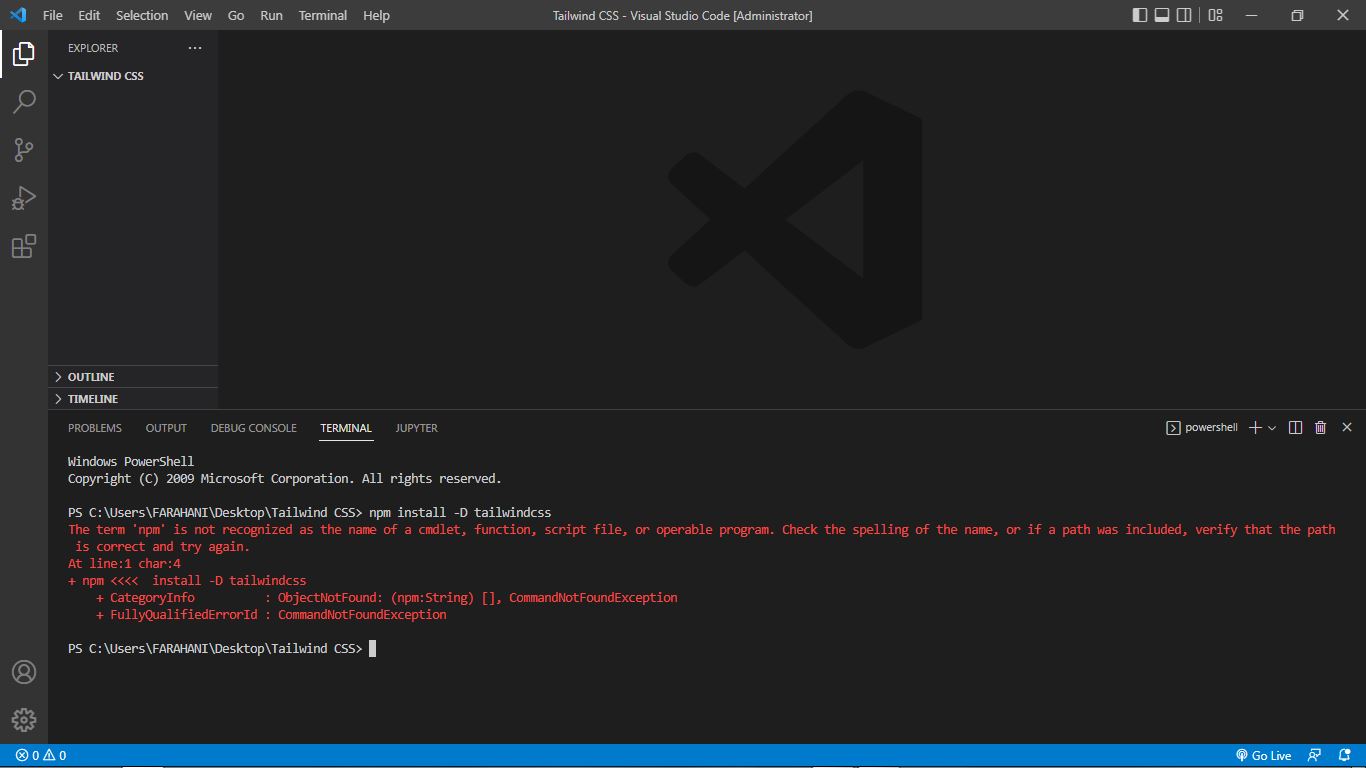Launch a new terminal with plus icon
The width and height of the screenshot is (1366, 768).
pyautogui.click(x=1255, y=428)
